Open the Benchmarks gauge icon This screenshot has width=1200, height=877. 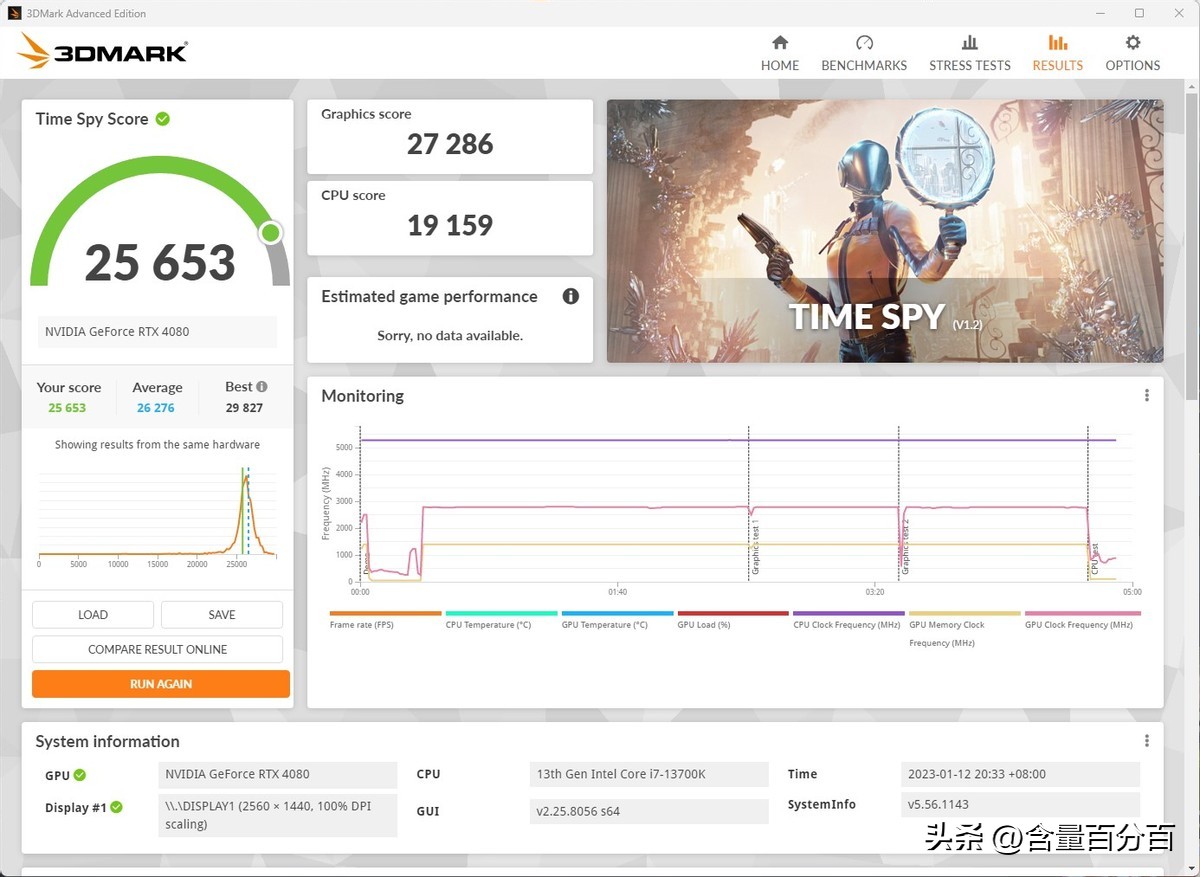864,43
